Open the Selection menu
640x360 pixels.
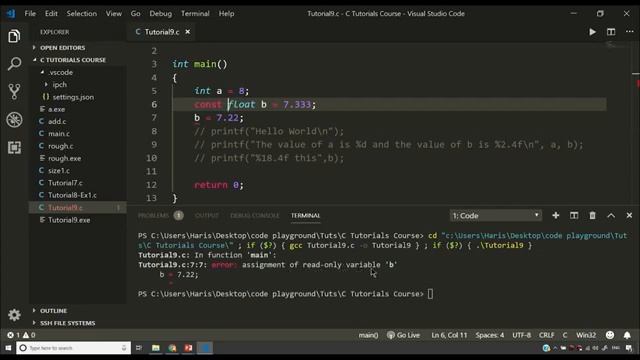[82, 13]
